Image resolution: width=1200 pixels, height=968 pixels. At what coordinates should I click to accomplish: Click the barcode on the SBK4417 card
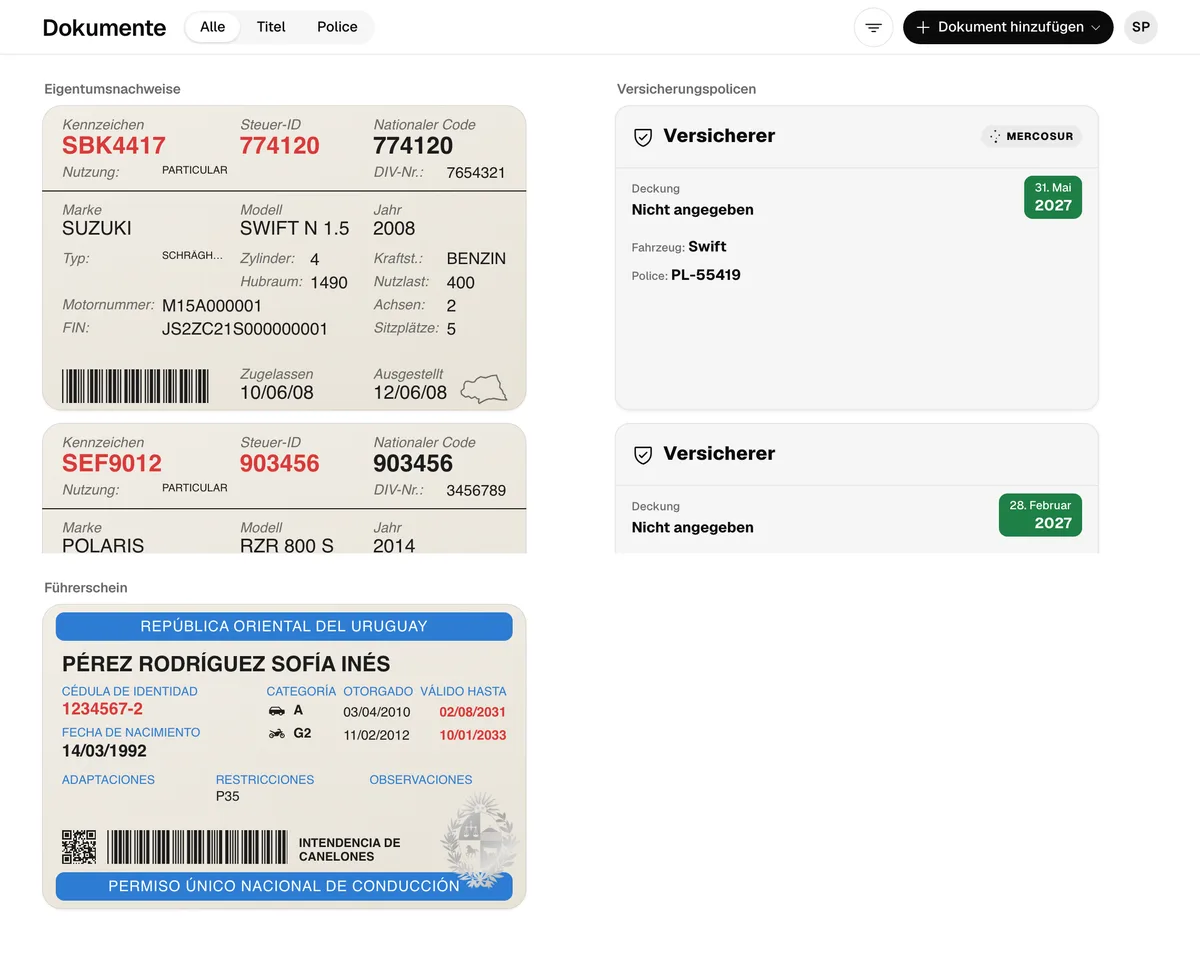click(x=136, y=386)
